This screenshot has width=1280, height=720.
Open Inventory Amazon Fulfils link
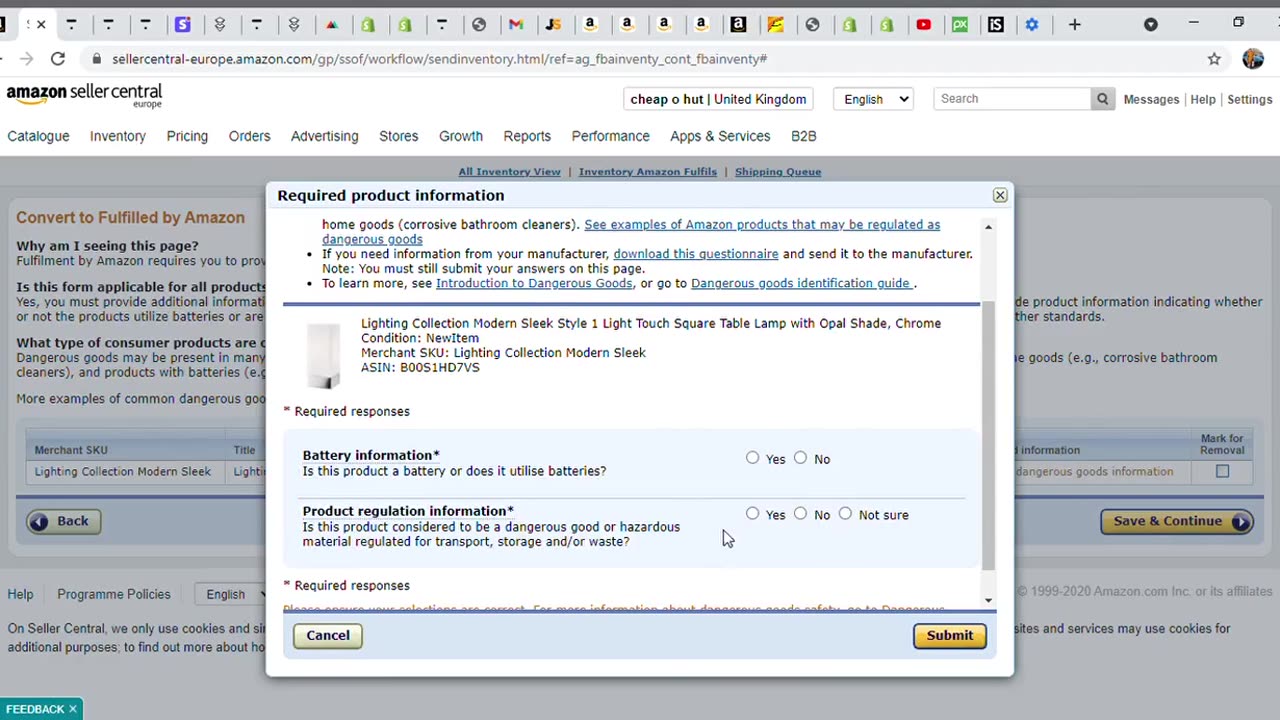pyautogui.click(x=647, y=171)
